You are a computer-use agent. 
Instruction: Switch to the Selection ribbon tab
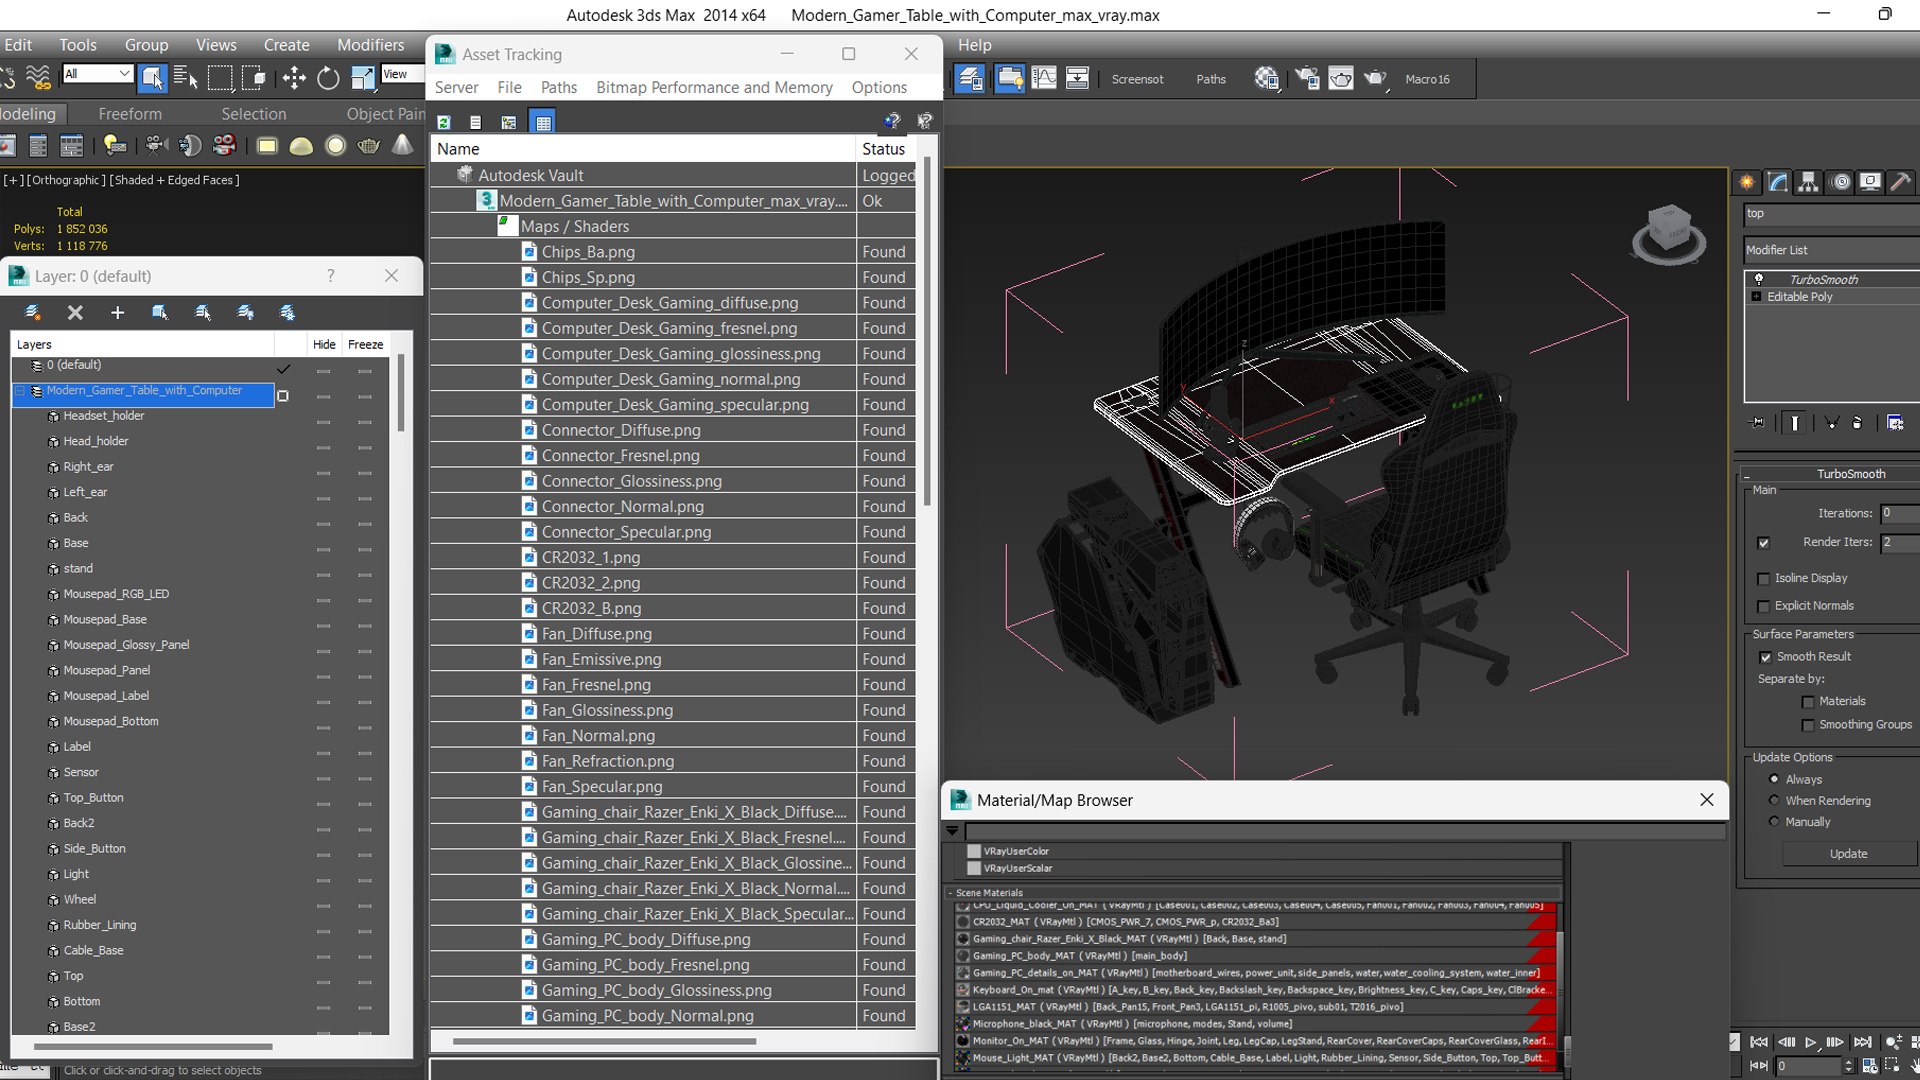click(x=254, y=114)
